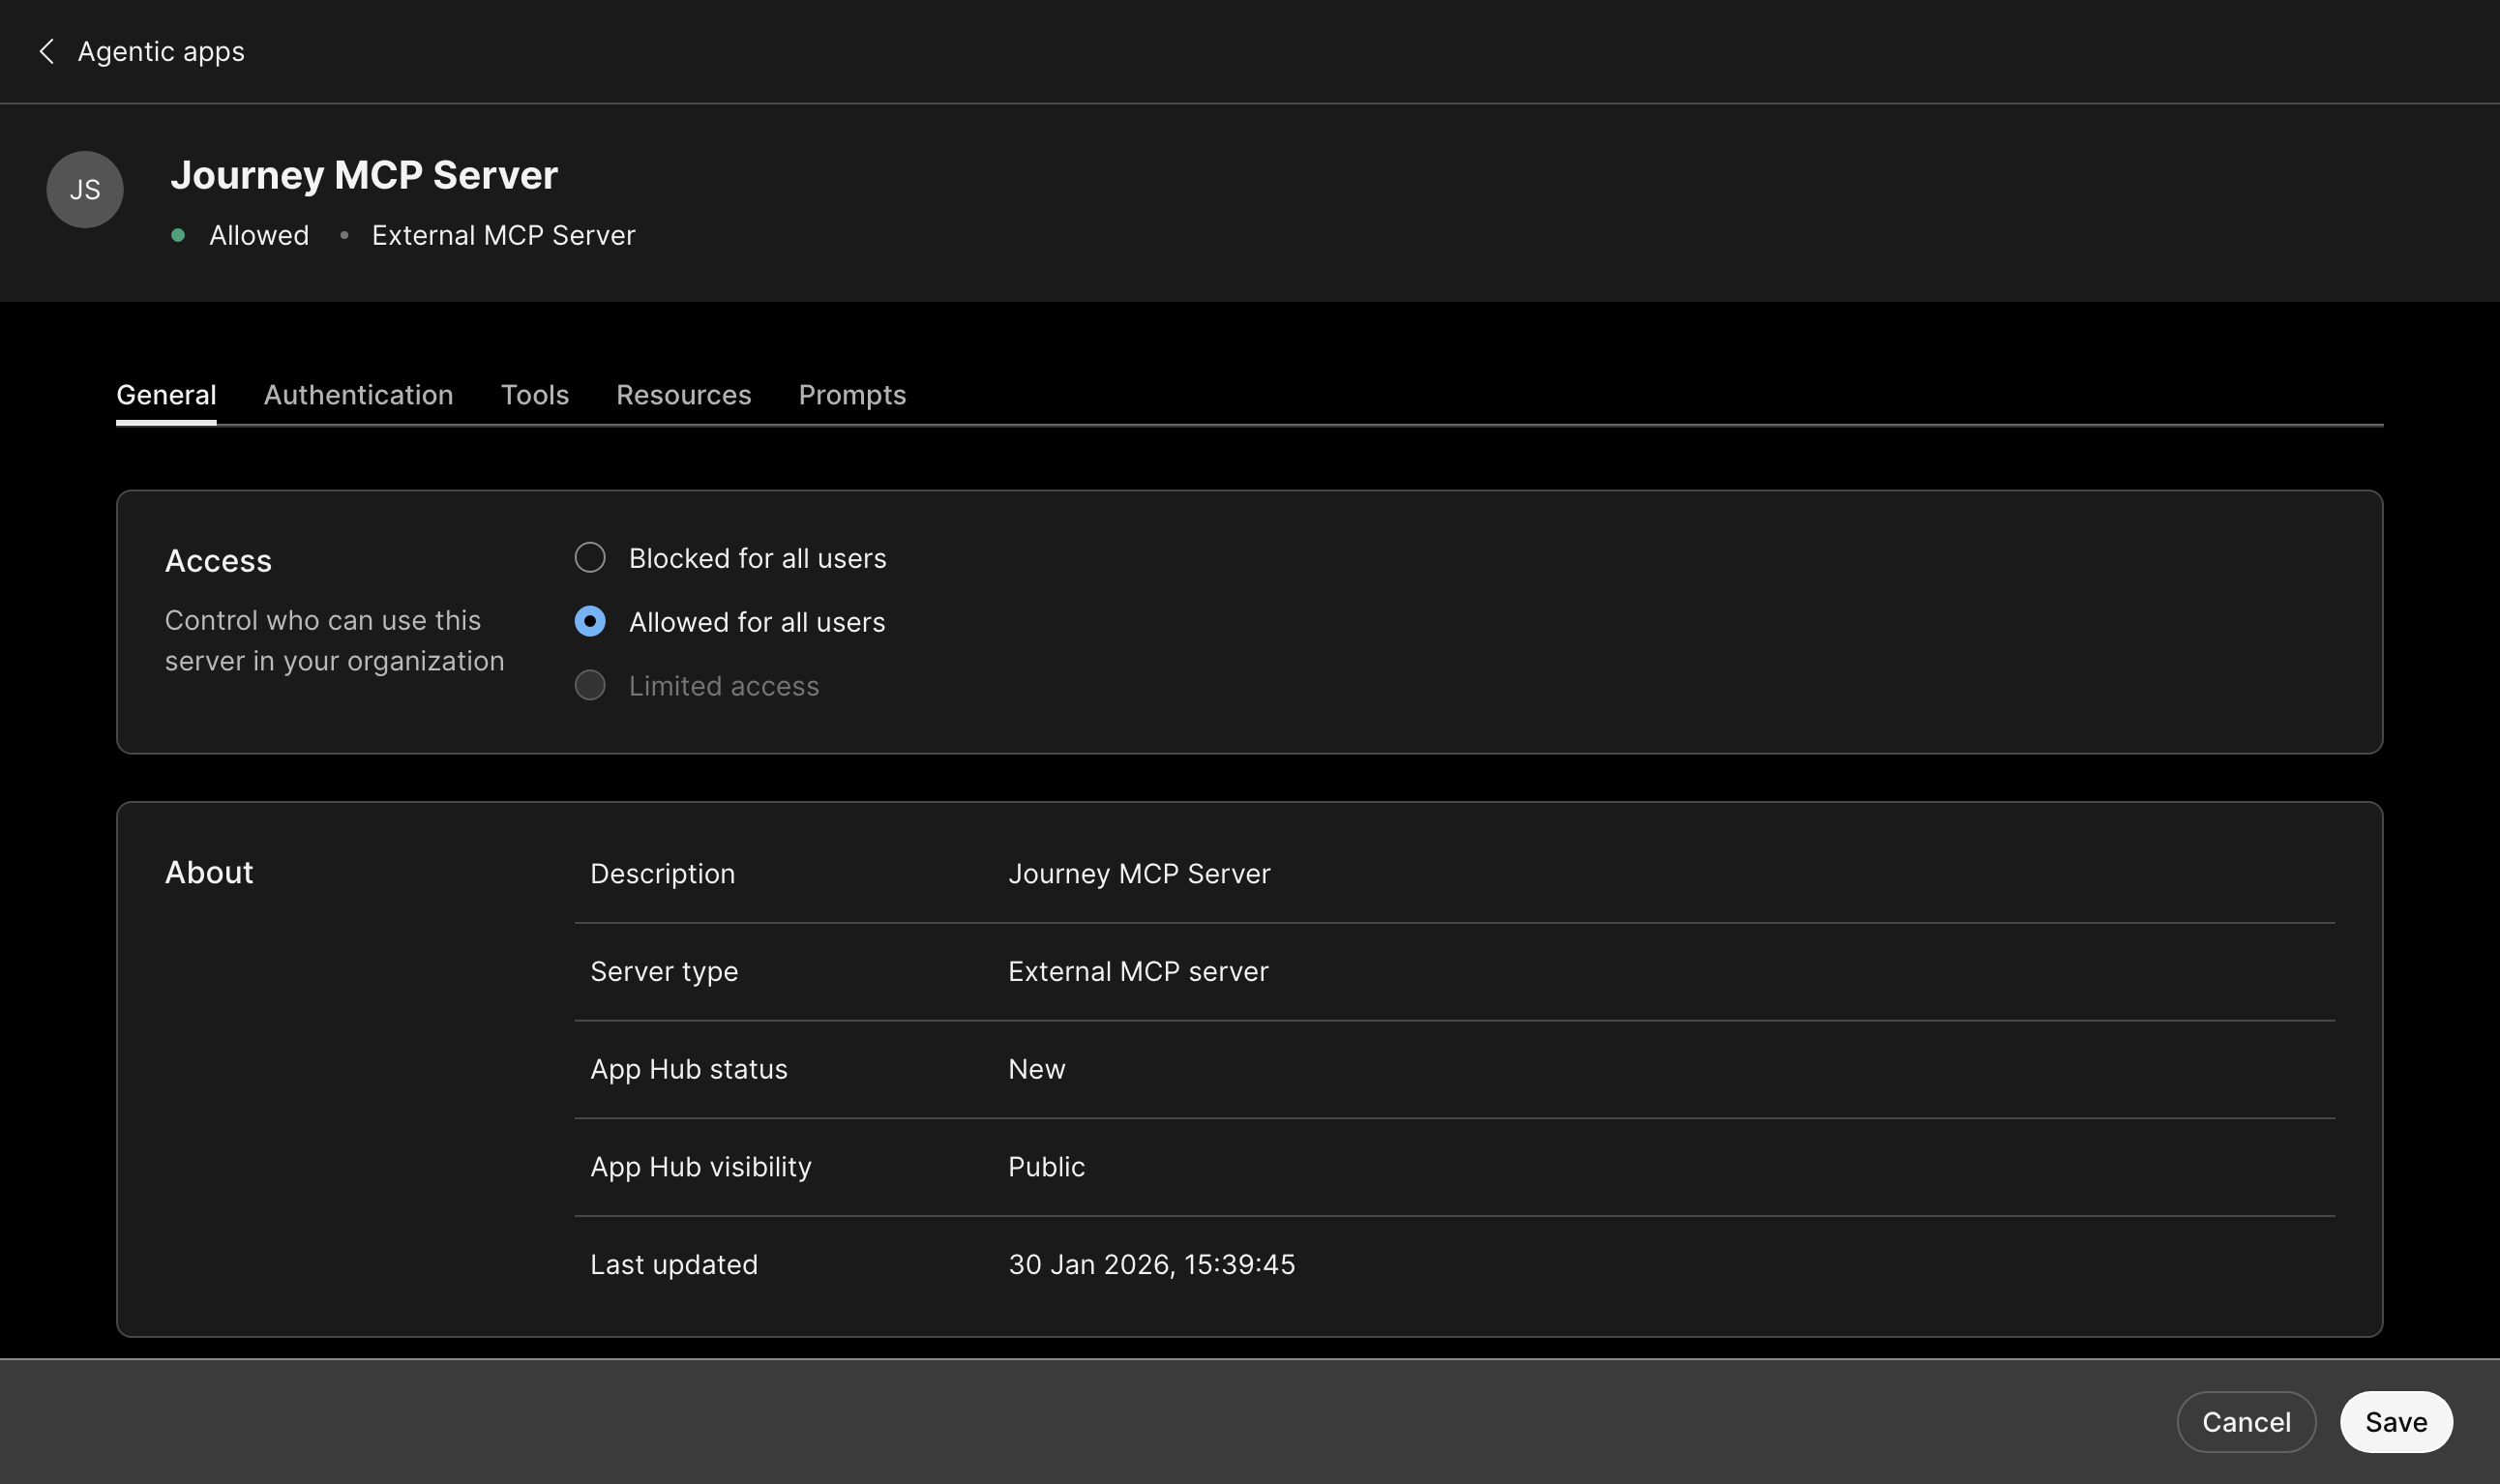Click the External MCP Server label in the header

coord(503,235)
